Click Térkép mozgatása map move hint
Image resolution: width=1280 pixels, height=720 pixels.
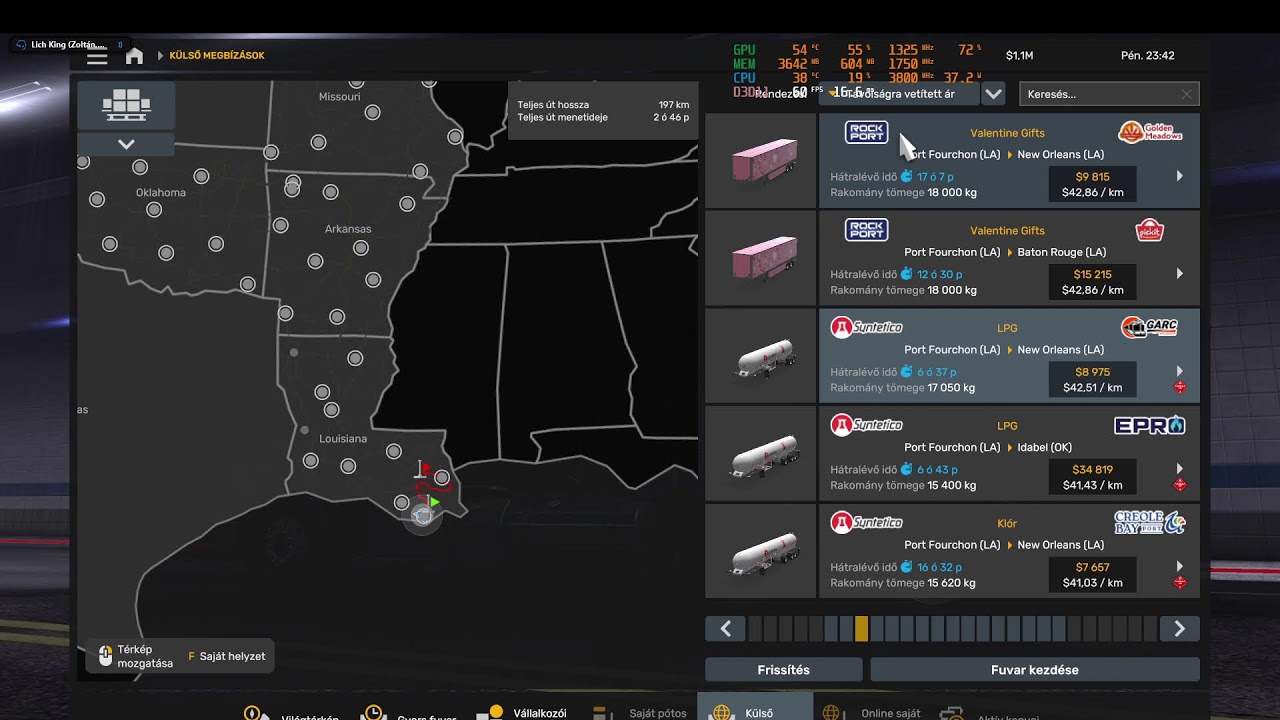coord(135,656)
